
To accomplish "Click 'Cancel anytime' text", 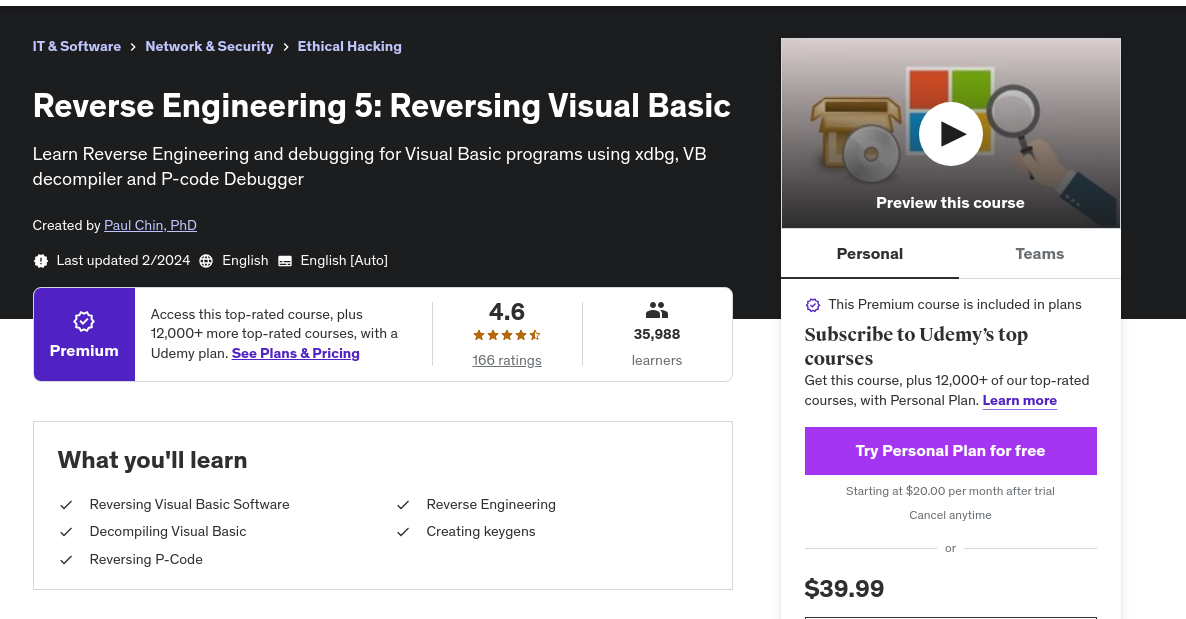I will (950, 515).
